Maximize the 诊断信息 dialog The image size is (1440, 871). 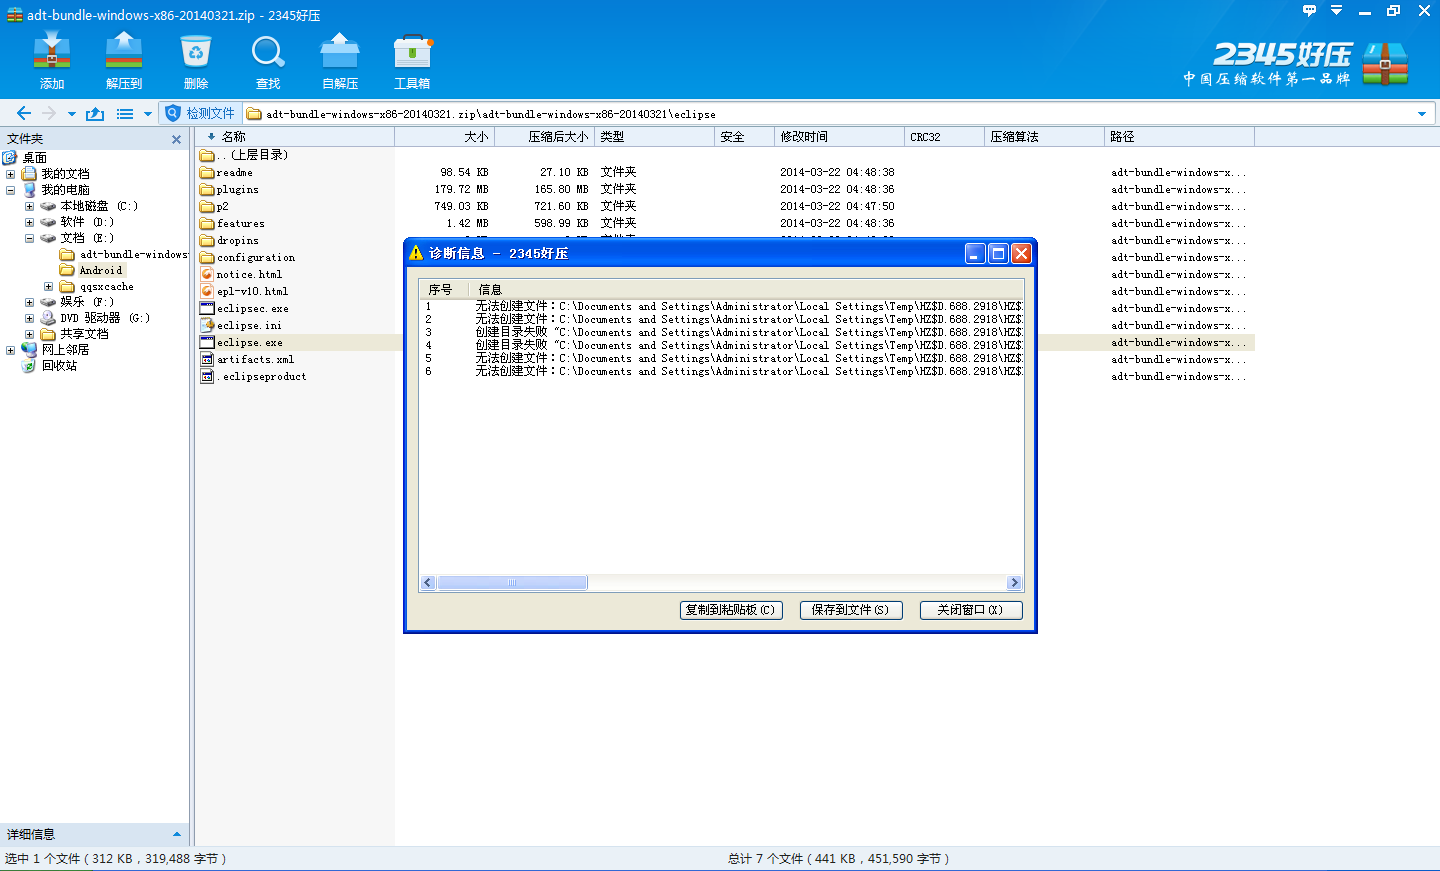(998, 254)
